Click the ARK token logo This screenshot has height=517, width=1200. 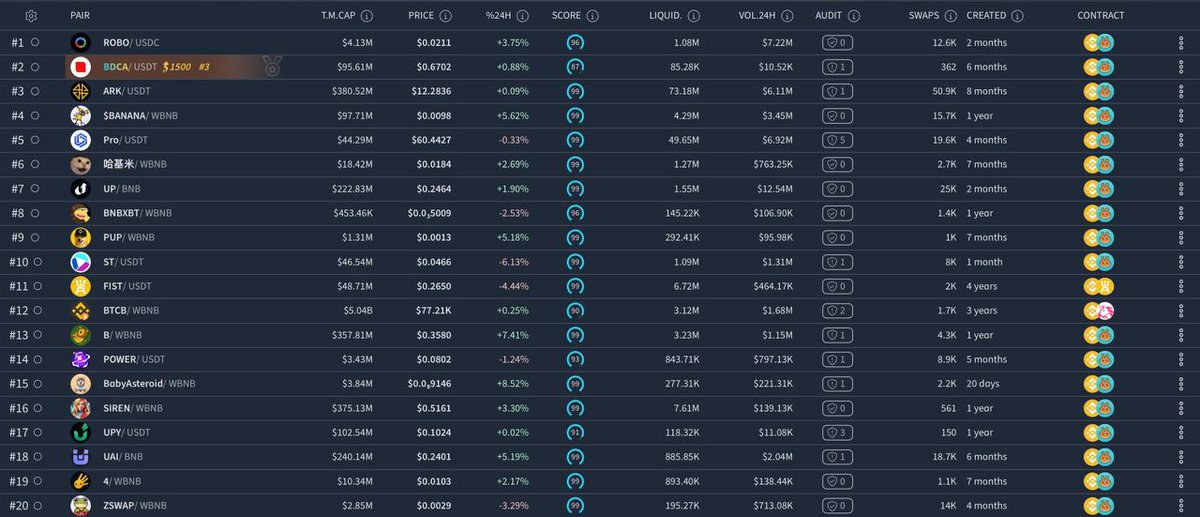(81, 91)
